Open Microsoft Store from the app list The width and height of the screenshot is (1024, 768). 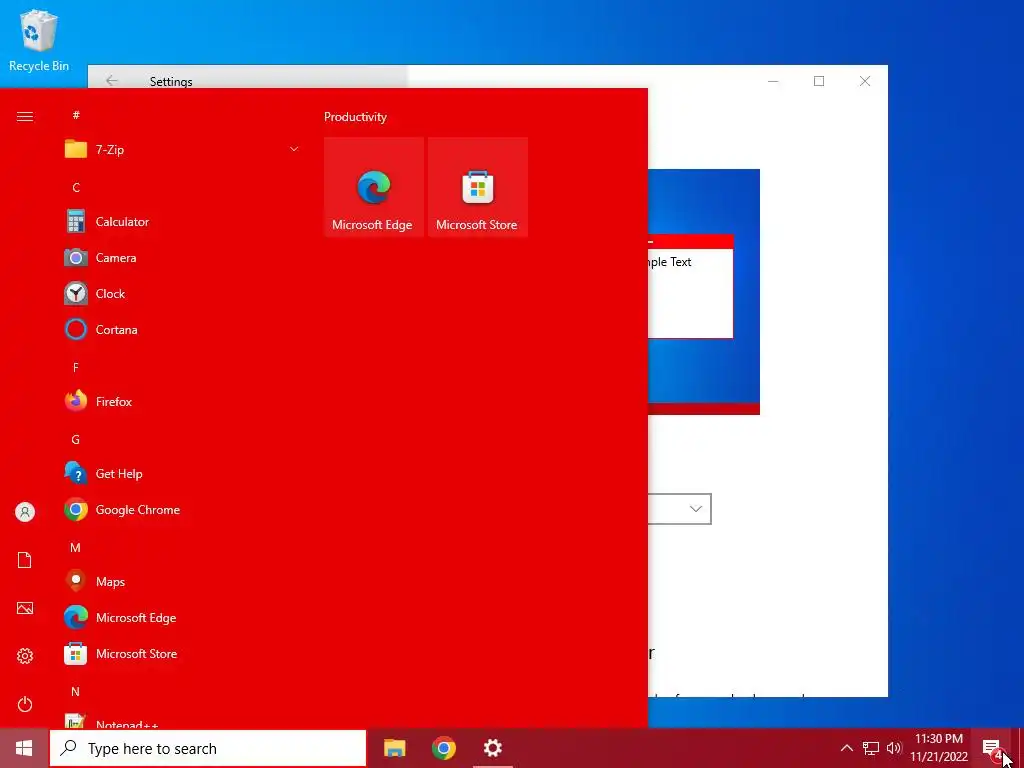click(x=182, y=654)
